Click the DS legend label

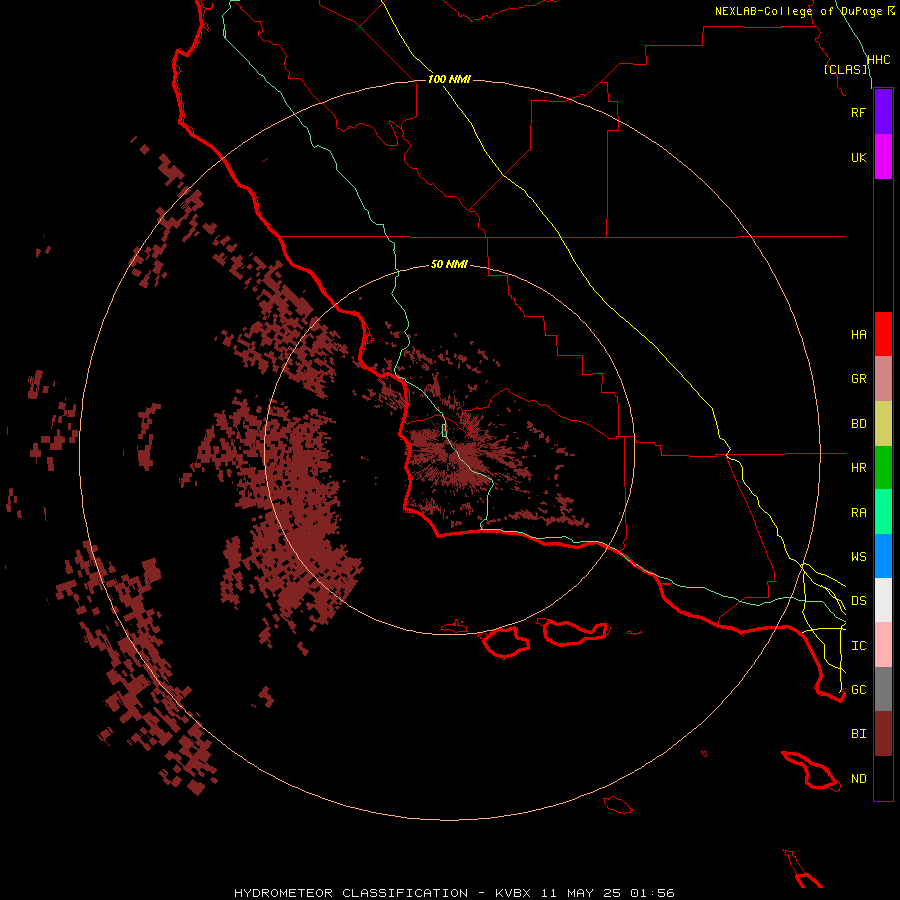point(858,601)
